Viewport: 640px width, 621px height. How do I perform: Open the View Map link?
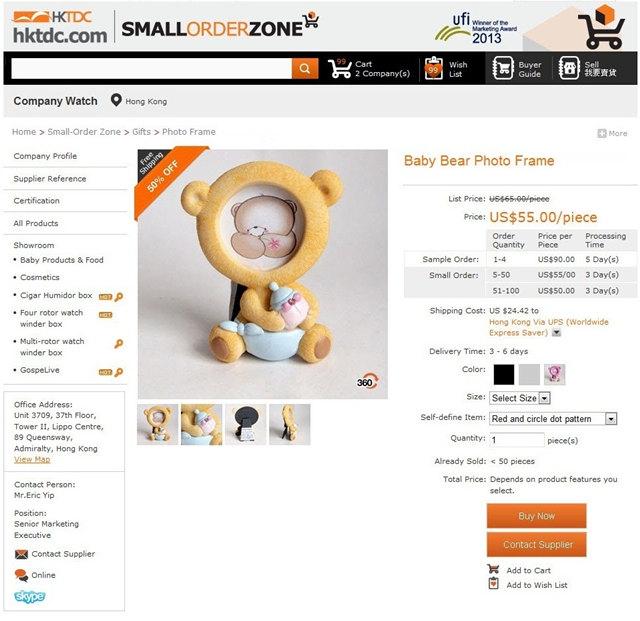[x=32, y=460]
